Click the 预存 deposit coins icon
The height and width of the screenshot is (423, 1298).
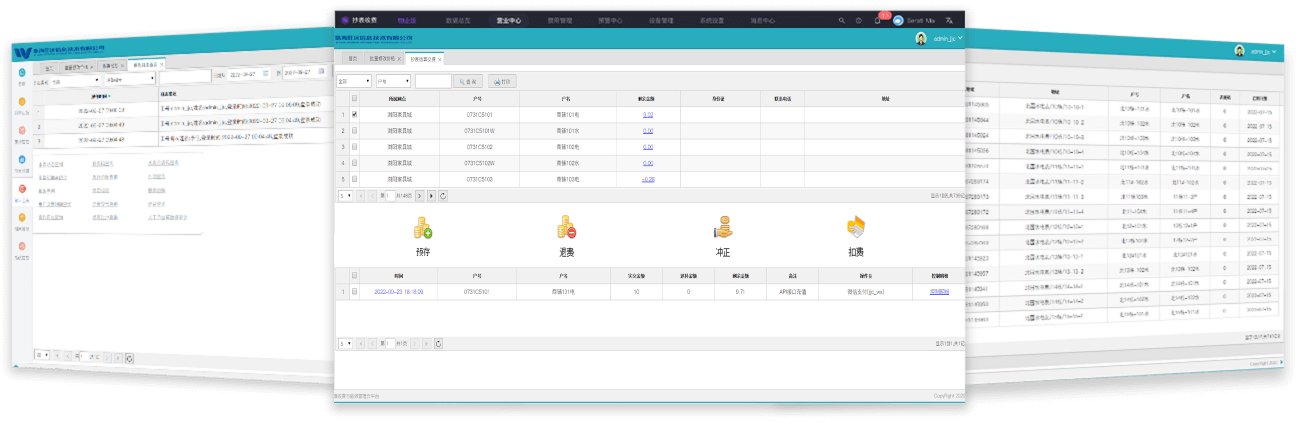tap(422, 228)
